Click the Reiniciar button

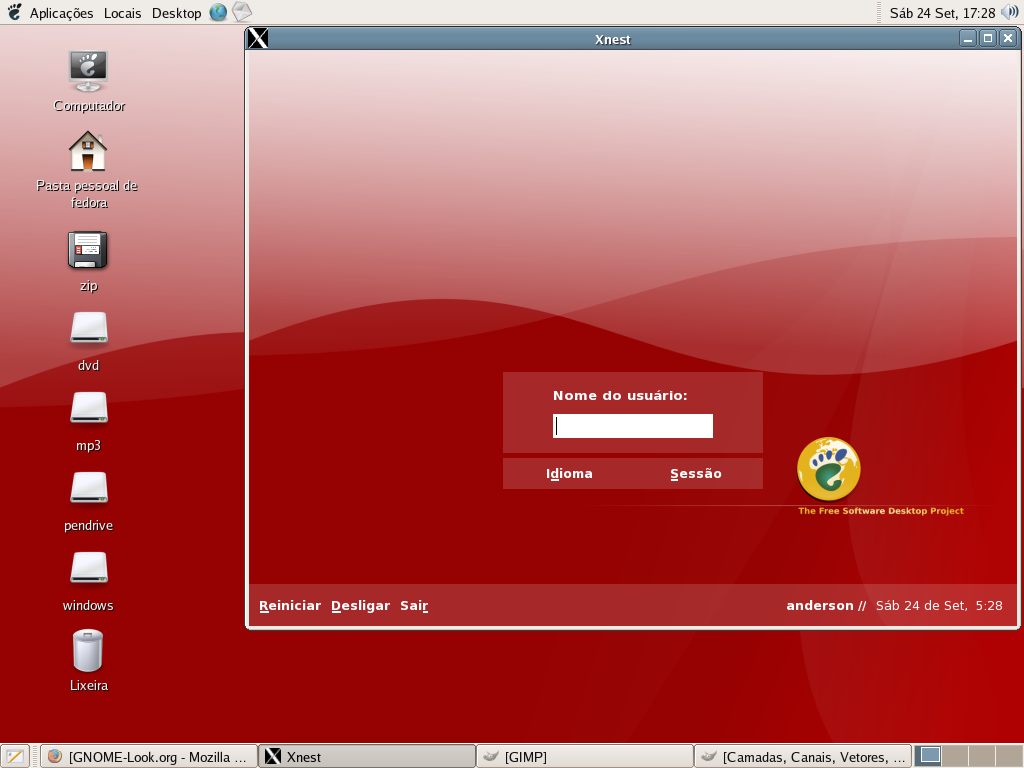click(x=290, y=605)
